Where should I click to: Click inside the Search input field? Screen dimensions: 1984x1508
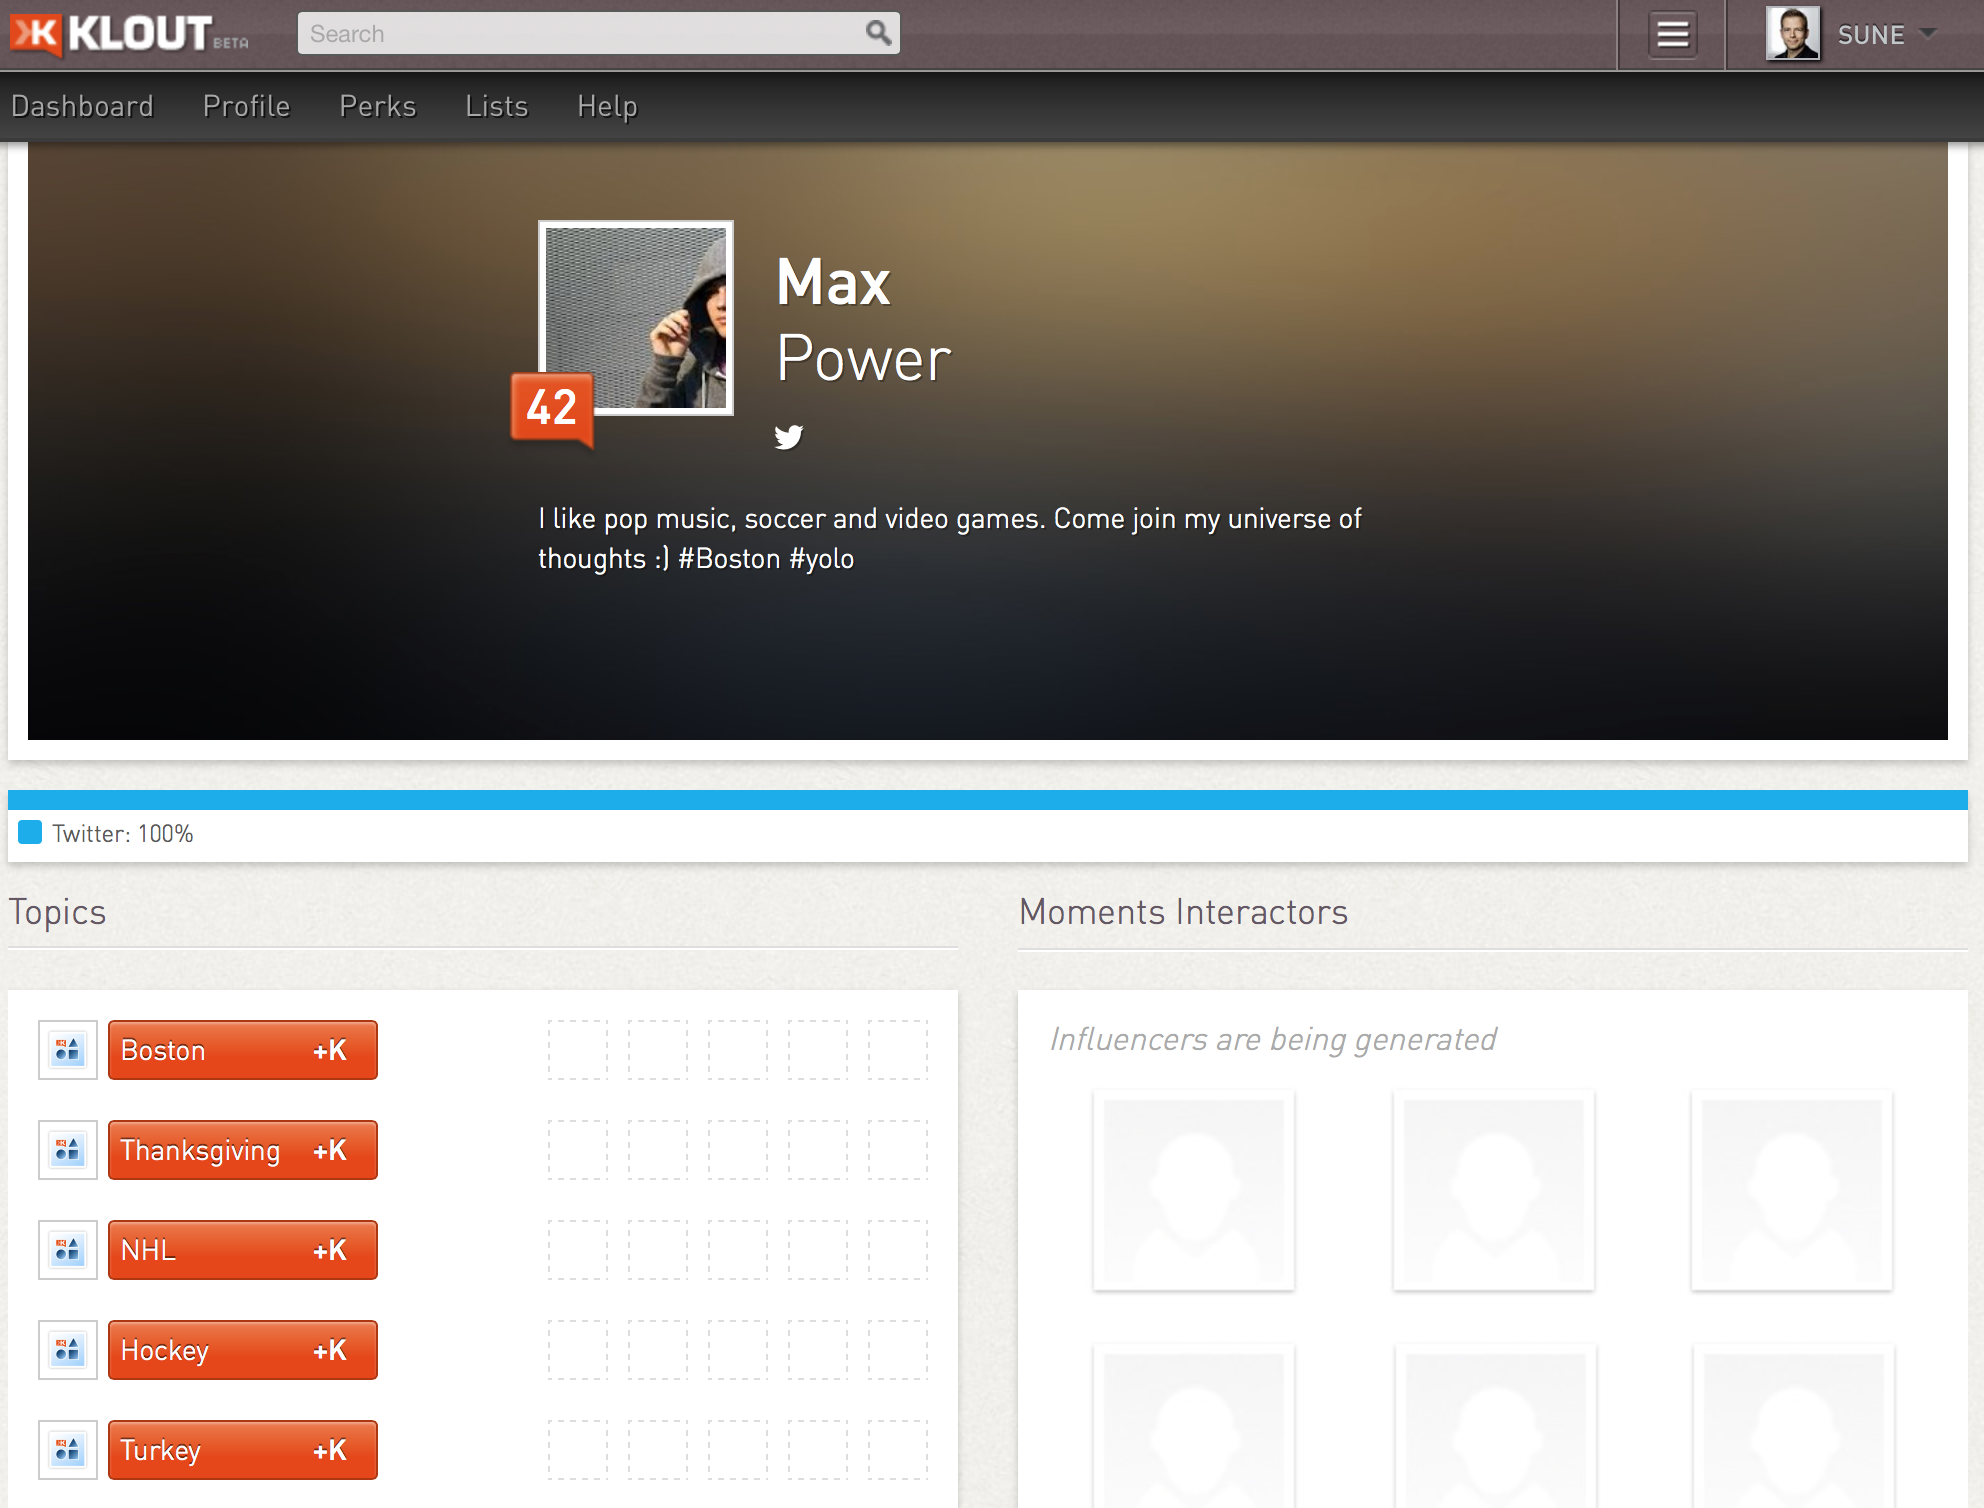(580, 33)
